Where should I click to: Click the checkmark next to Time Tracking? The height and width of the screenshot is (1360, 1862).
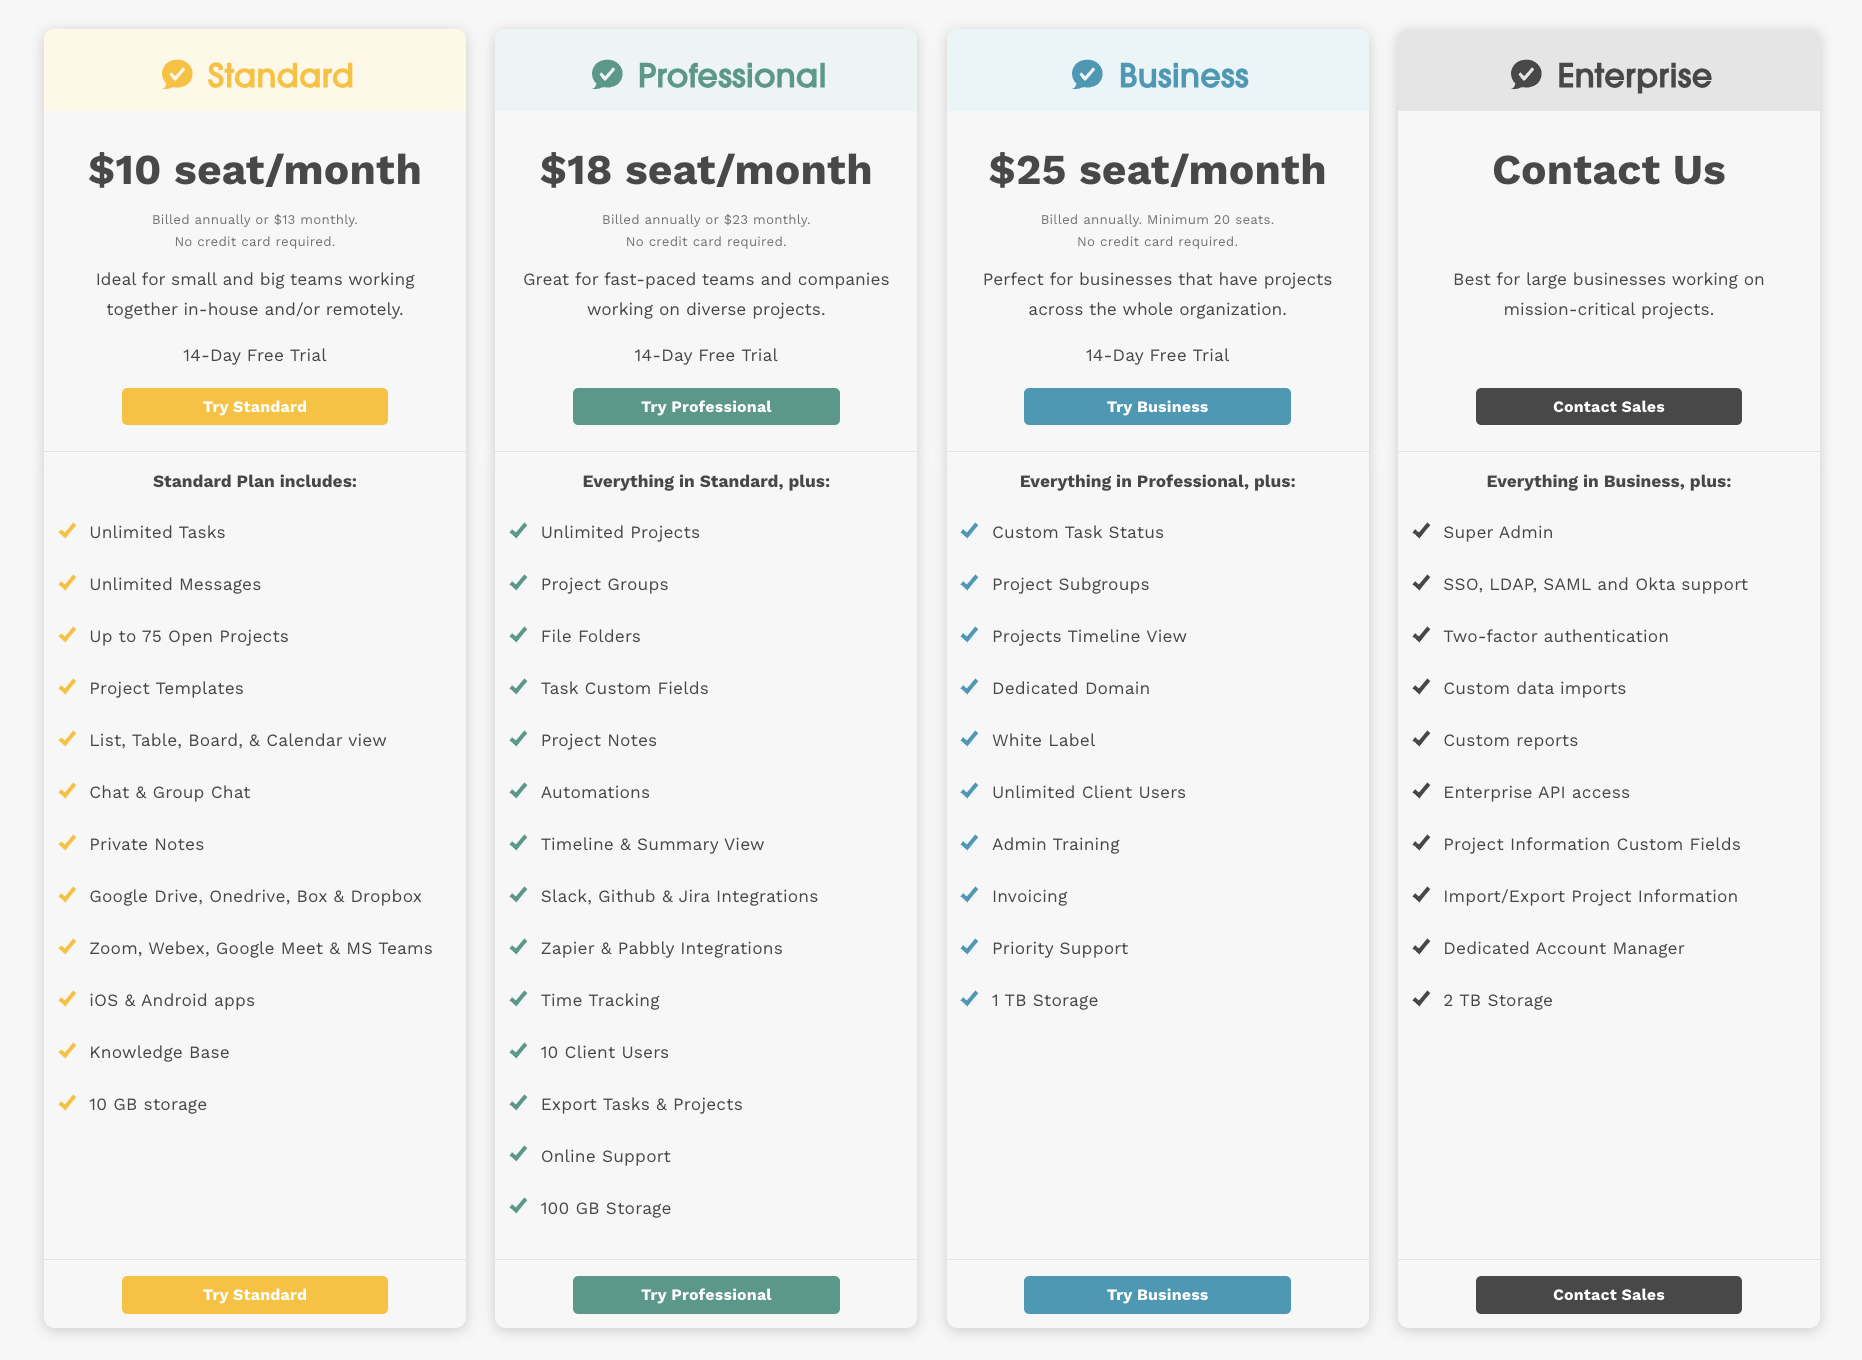point(518,999)
